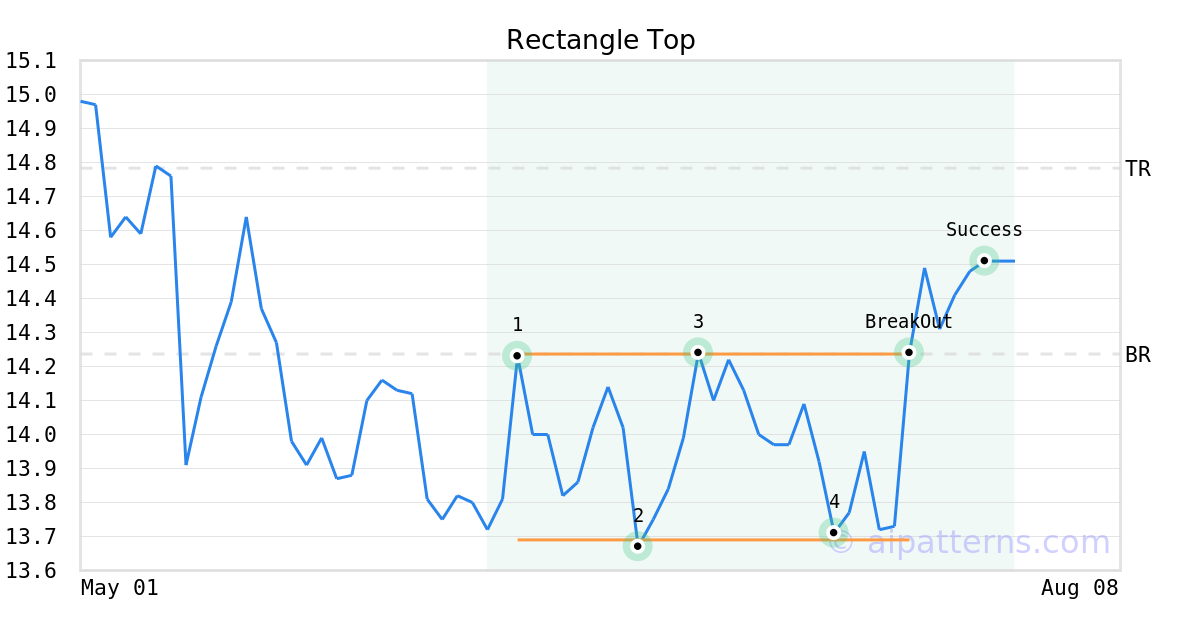Click the lower orange support line
Viewport: 1200px width, 630px height.
tap(712, 540)
